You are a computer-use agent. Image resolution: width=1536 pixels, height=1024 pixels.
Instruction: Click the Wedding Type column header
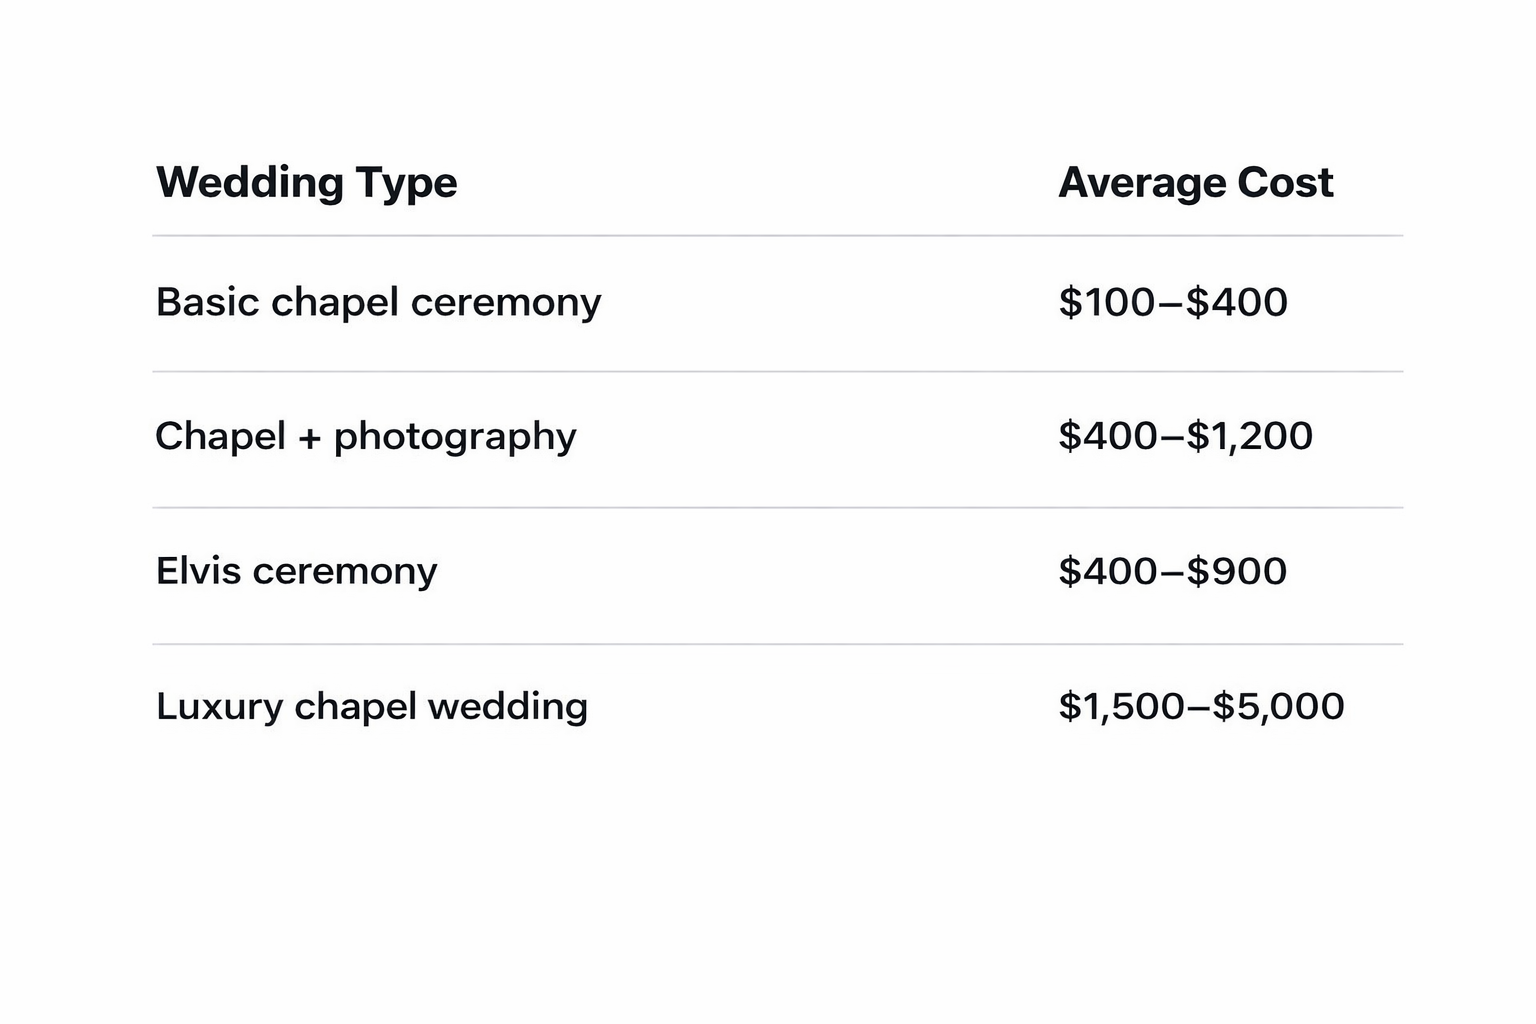click(306, 183)
